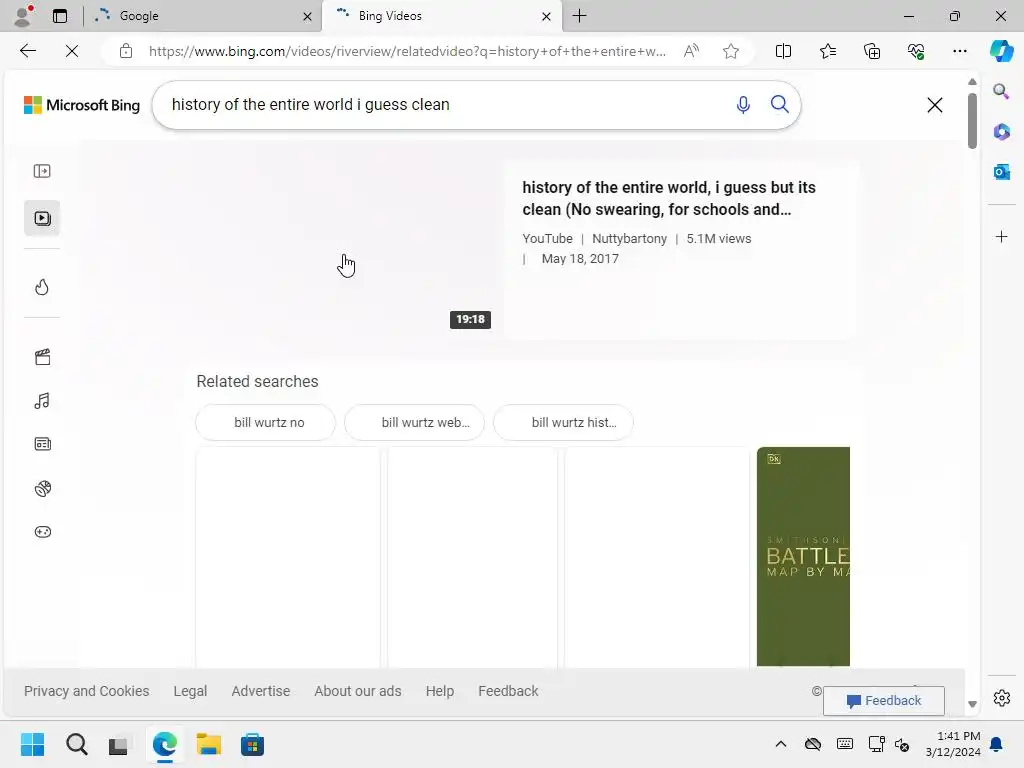Click the page vertical scrollbar thumb

click(x=972, y=121)
